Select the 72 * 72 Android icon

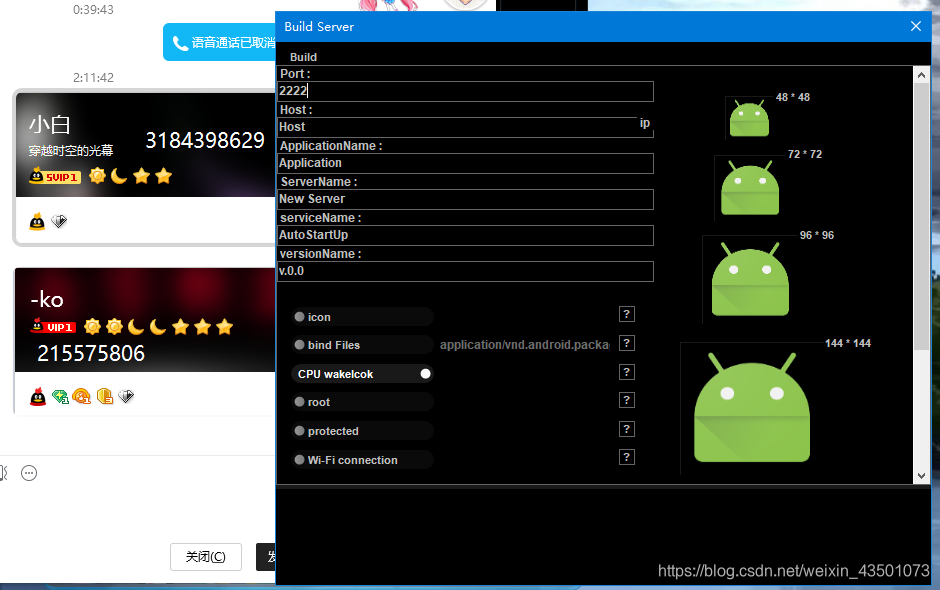(750, 187)
